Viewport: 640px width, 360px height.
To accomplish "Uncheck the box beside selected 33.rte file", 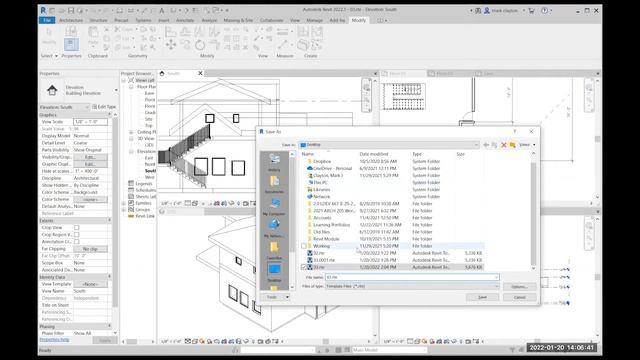I will point(304,267).
